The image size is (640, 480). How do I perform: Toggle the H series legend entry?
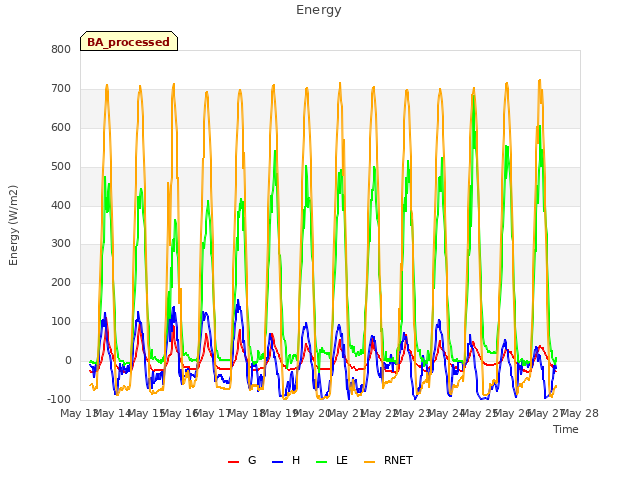click(286, 460)
